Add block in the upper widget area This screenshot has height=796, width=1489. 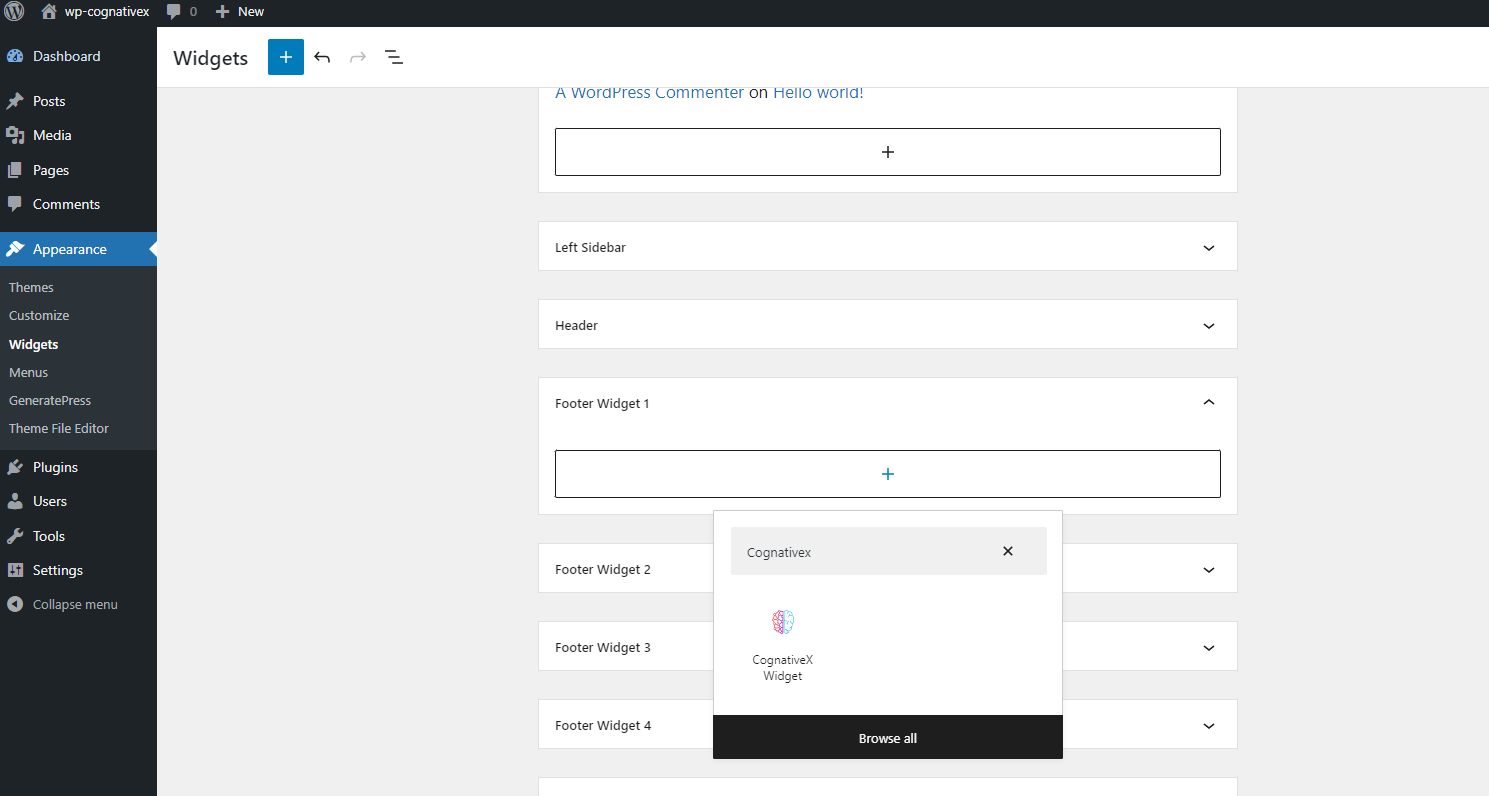[888, 152]
